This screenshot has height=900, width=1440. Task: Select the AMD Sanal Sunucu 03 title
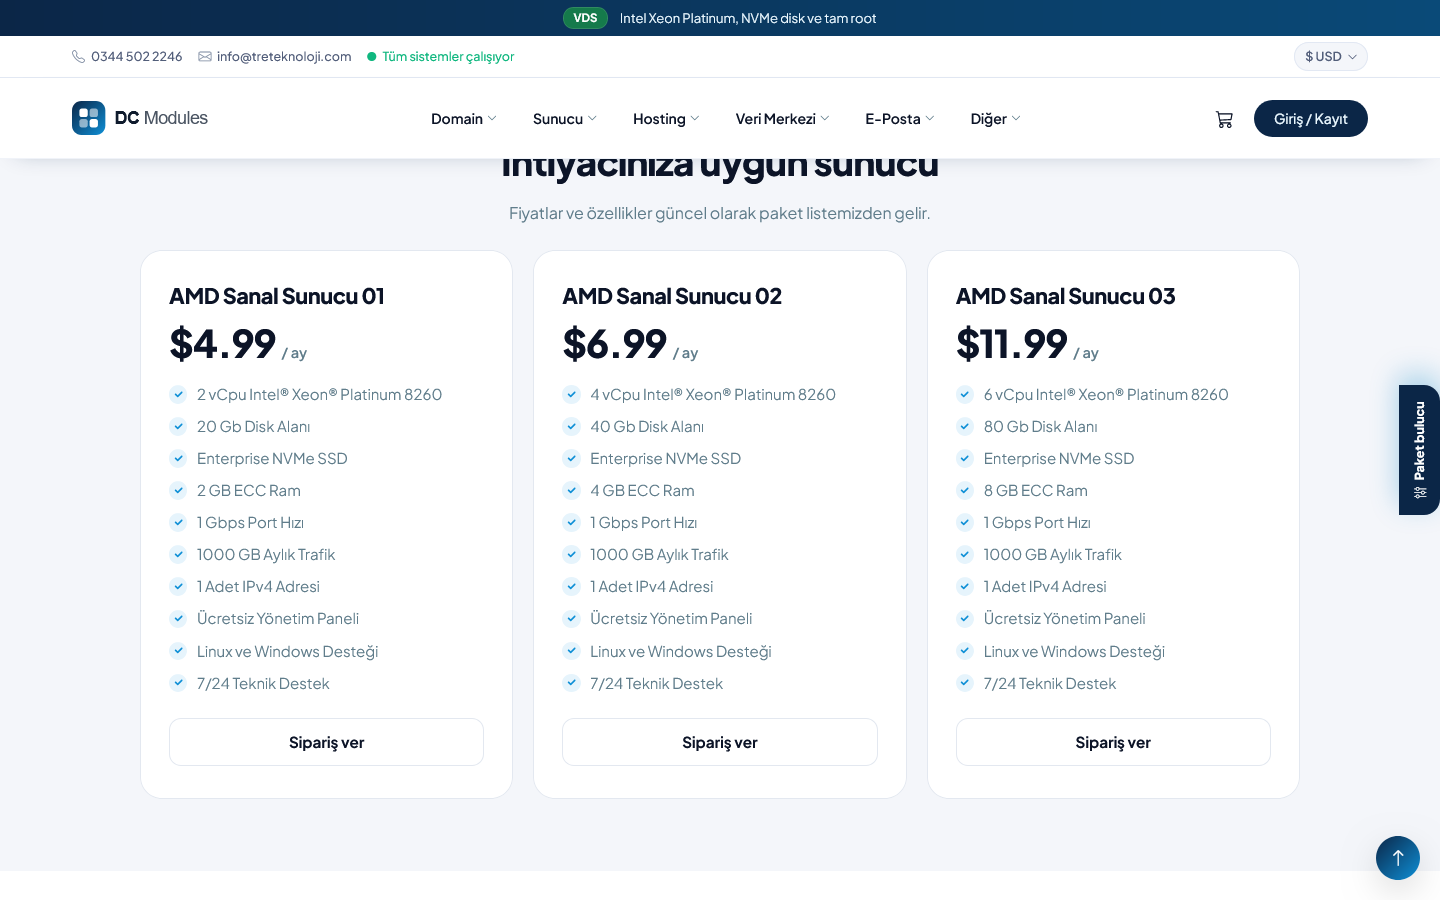1066,296
